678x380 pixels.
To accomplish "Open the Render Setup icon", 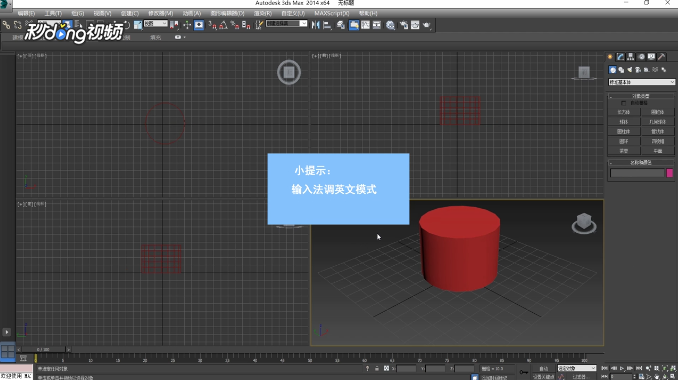I will point(404,25).
